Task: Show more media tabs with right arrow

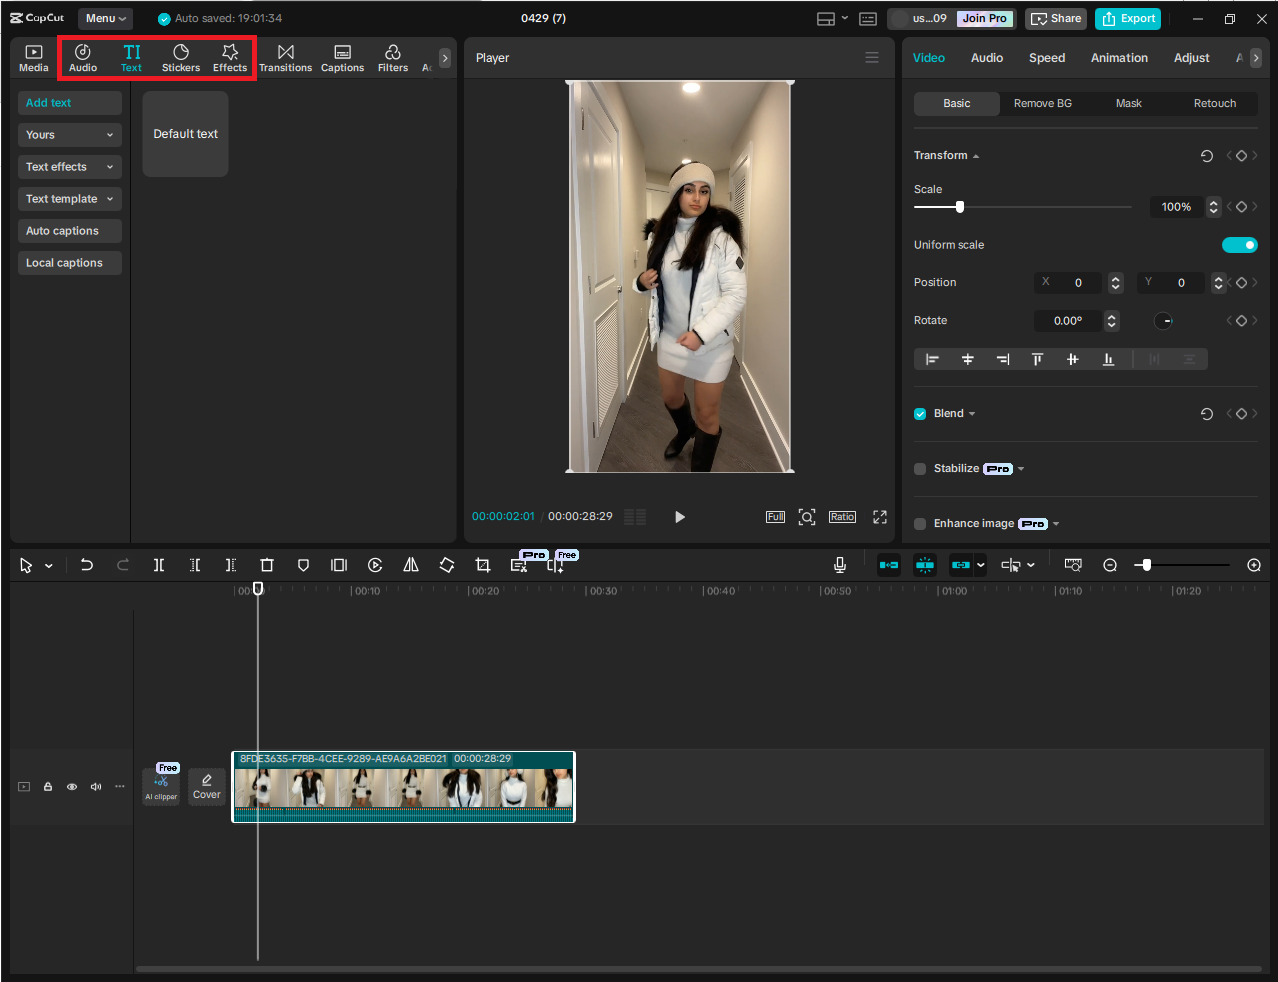Action: pyautogui.click(x=445, y=58)
